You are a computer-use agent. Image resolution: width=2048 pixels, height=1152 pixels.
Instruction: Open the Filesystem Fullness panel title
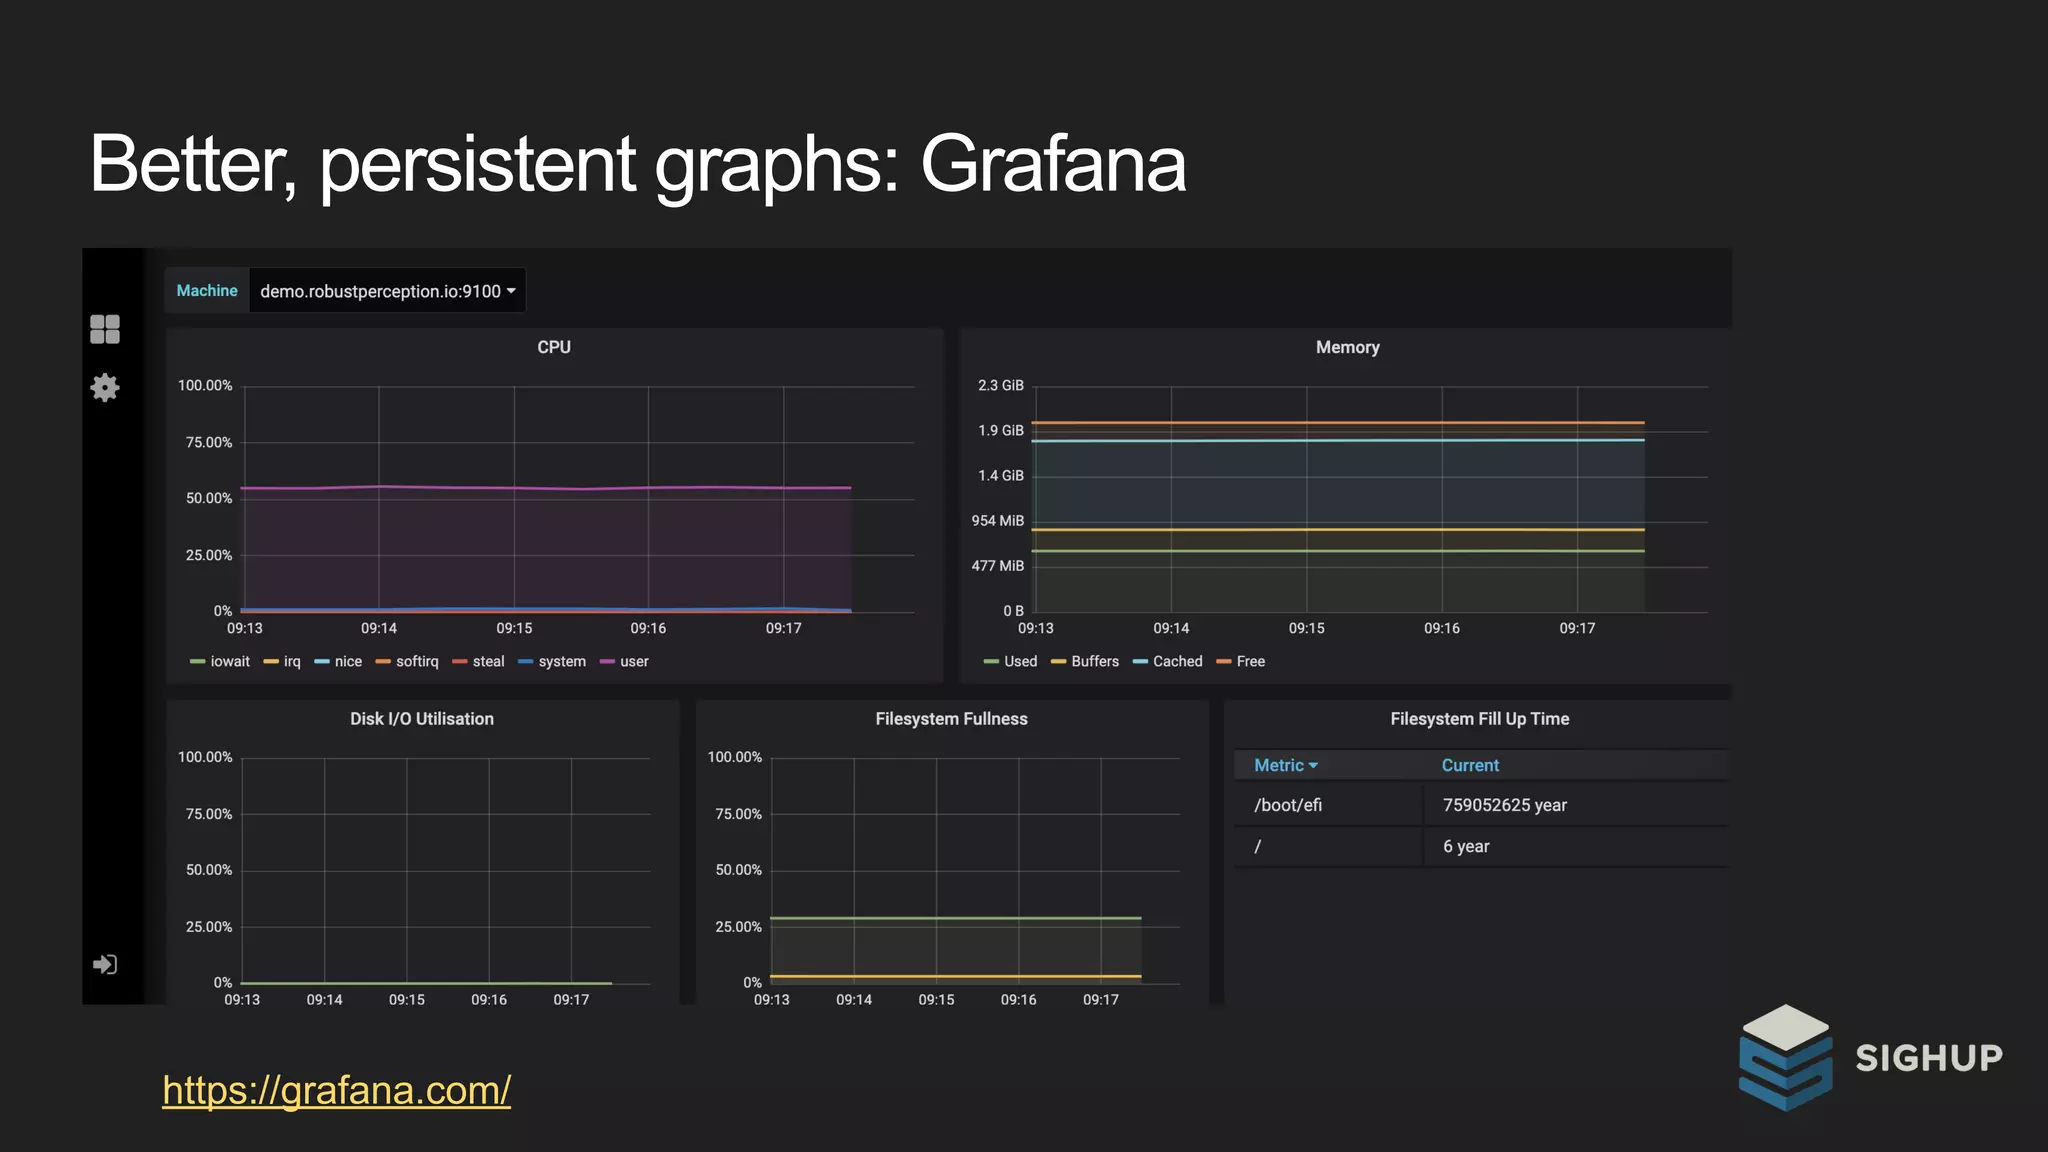coord(951,719)
